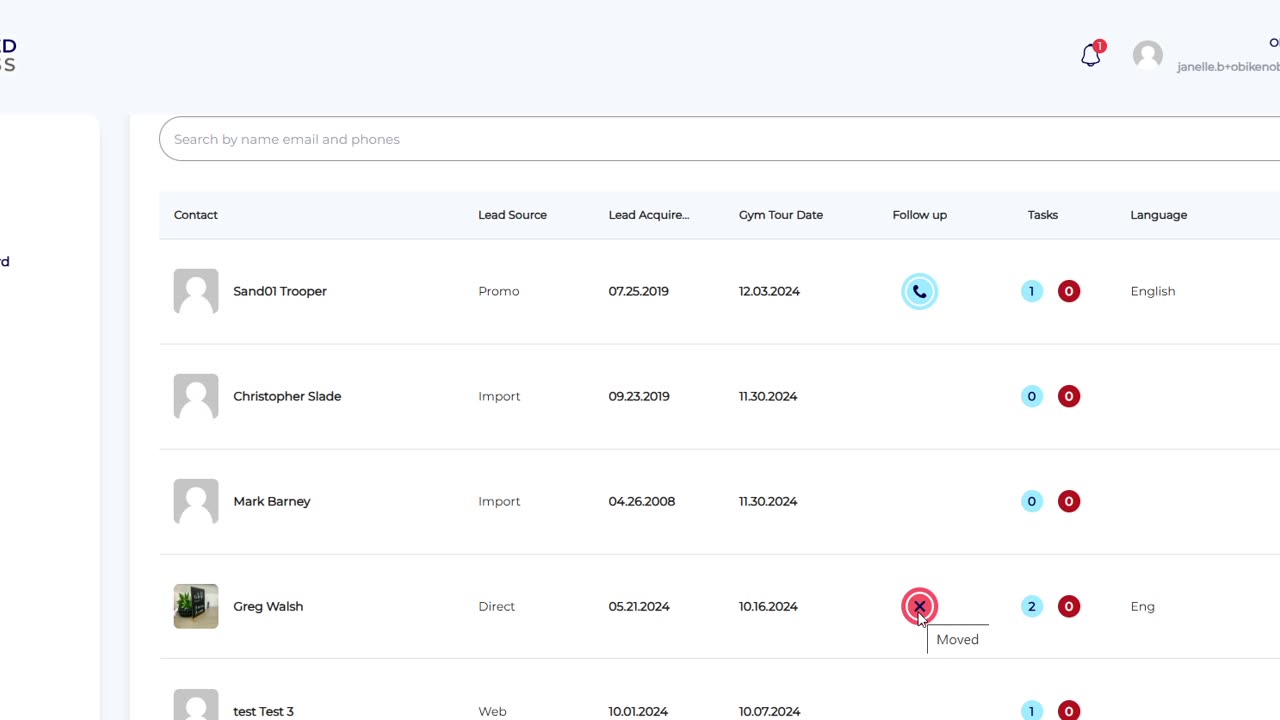Screen dimensions: 1280x720
Task: Open test Test 3's blue task badge
Action: [1032, 711]
